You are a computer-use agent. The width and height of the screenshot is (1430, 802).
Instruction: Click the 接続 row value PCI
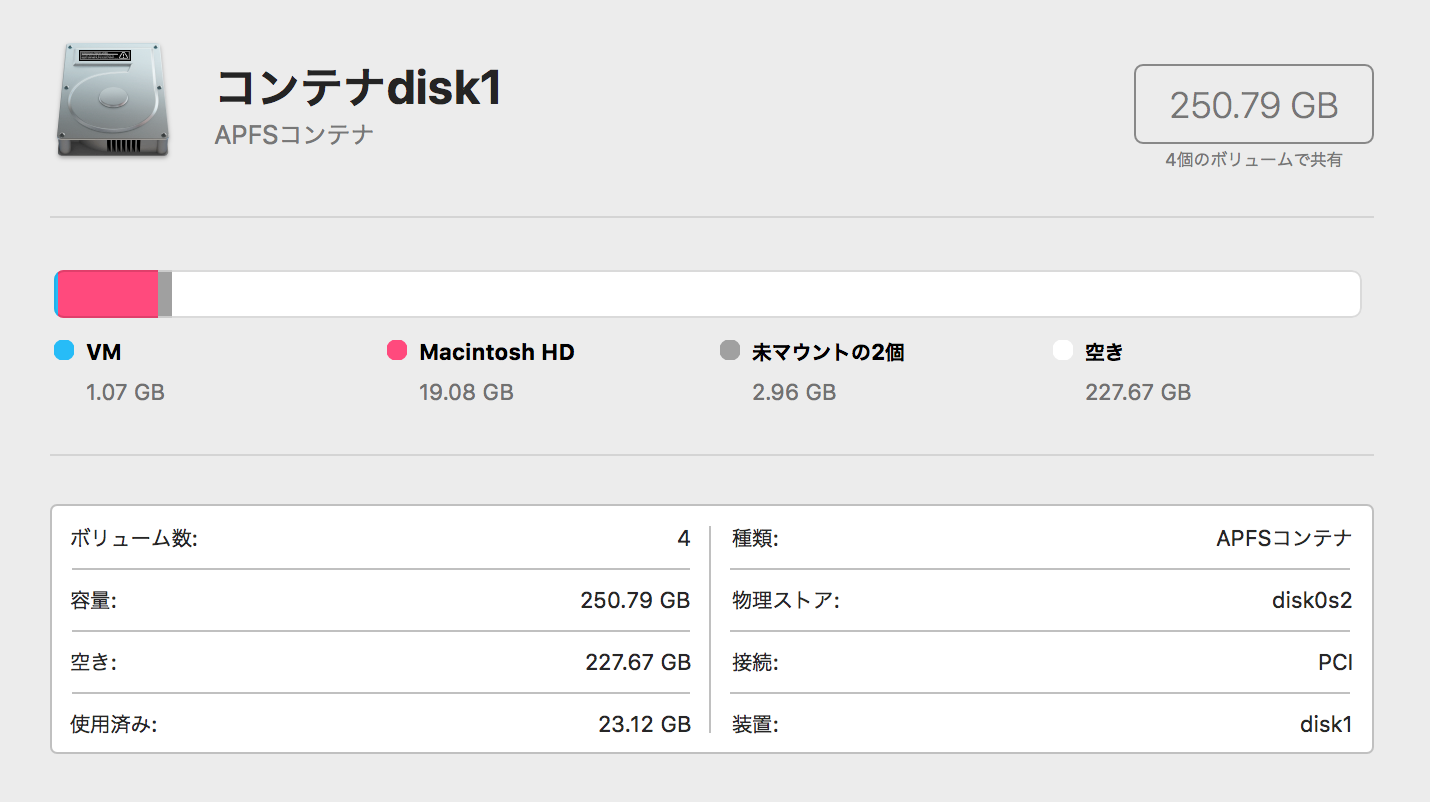coord(1335,663)
